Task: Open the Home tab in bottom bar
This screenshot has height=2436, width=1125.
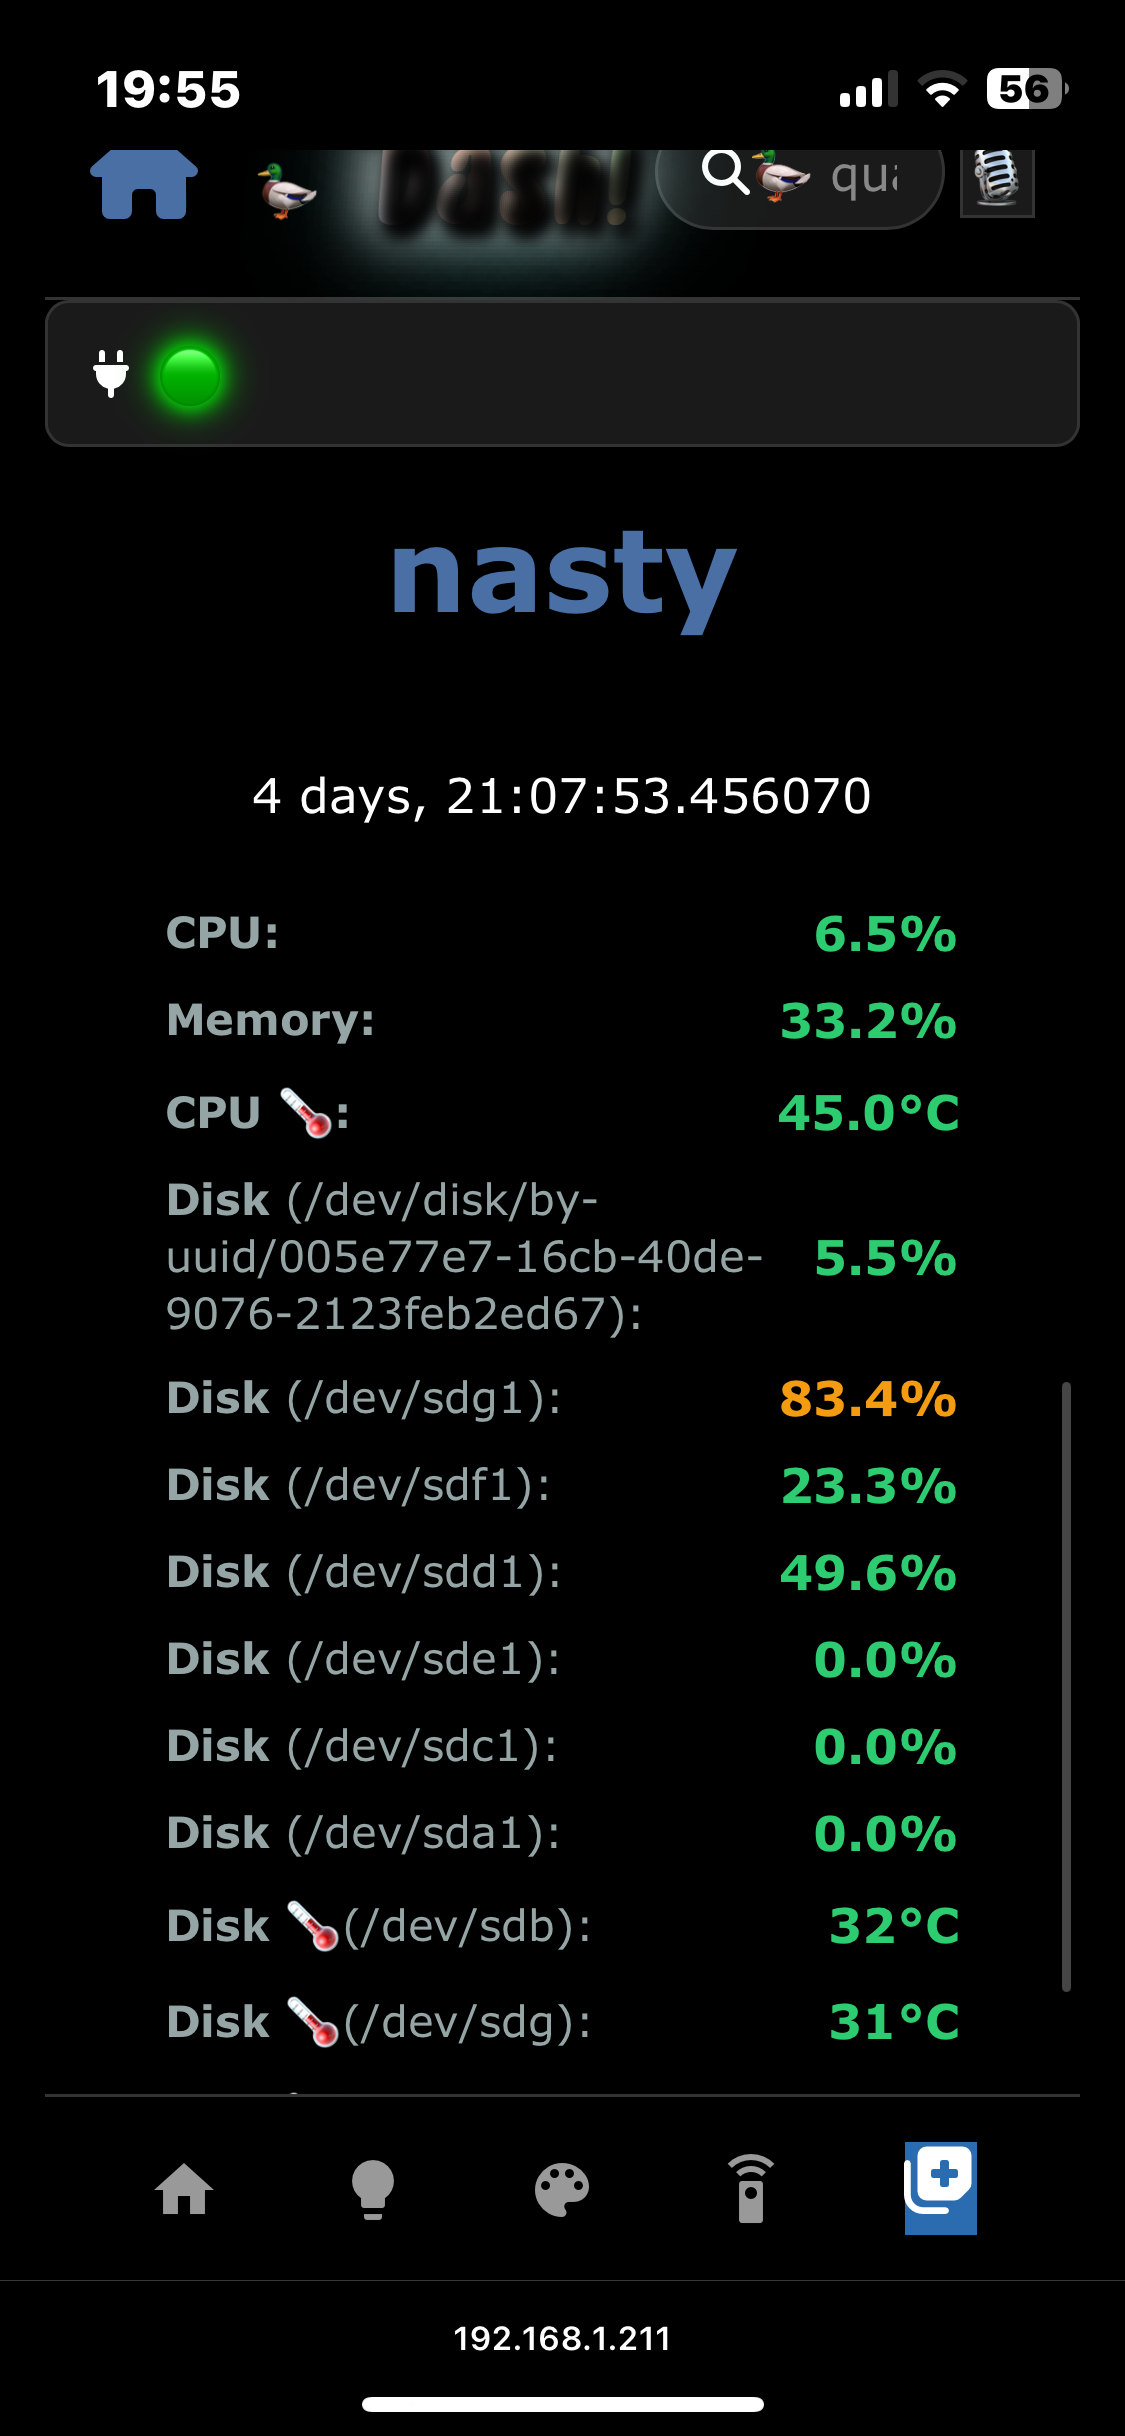Action: click(185, 2190)
